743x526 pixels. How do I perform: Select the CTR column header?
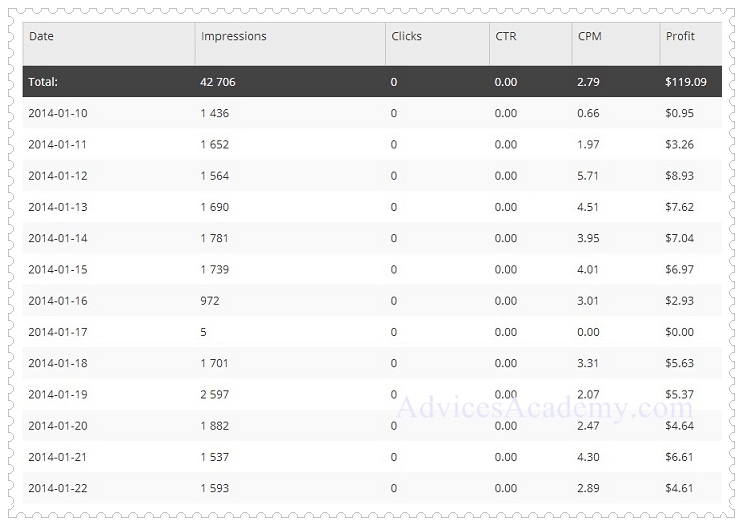coord(506,36)
